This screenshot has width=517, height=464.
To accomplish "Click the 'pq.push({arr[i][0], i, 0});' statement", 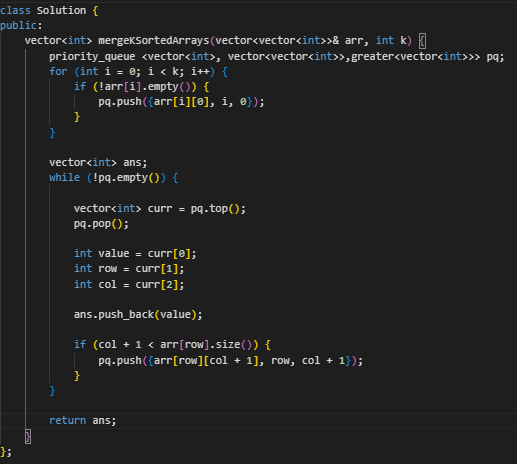I will (181, 102).
